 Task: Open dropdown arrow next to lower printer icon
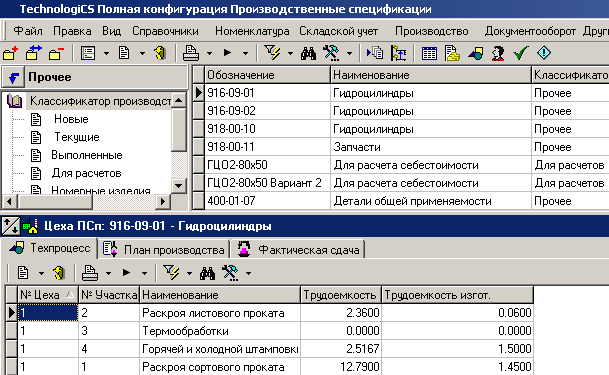click(108, 273)
